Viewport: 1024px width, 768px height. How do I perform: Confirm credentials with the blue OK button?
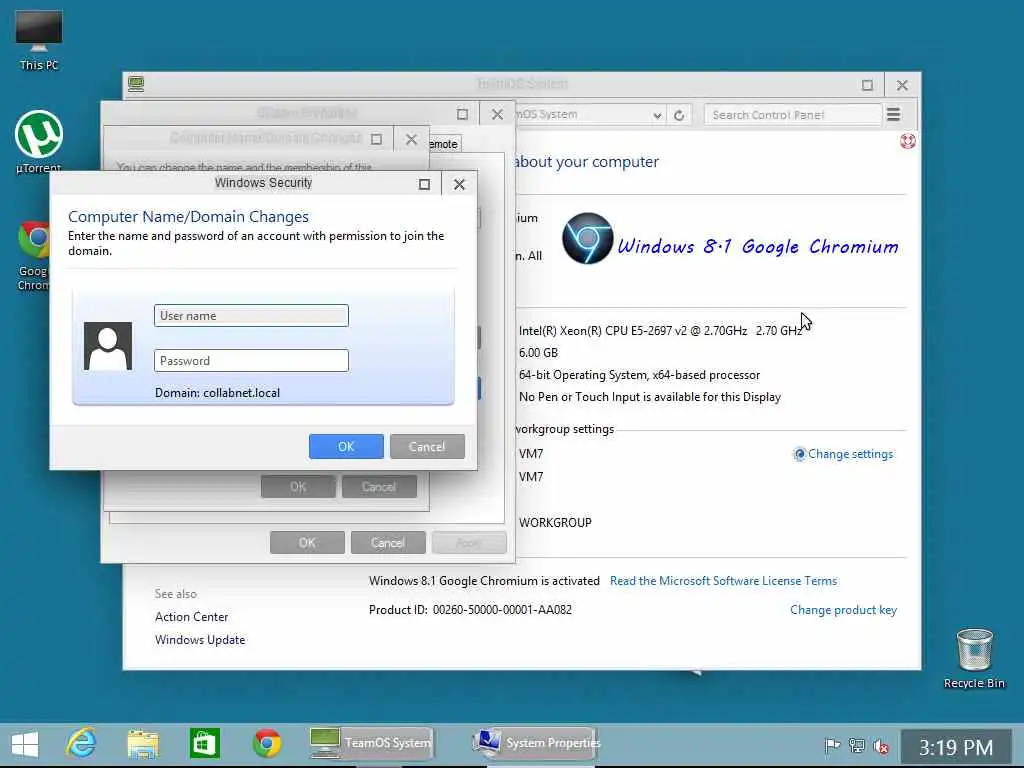346,447
